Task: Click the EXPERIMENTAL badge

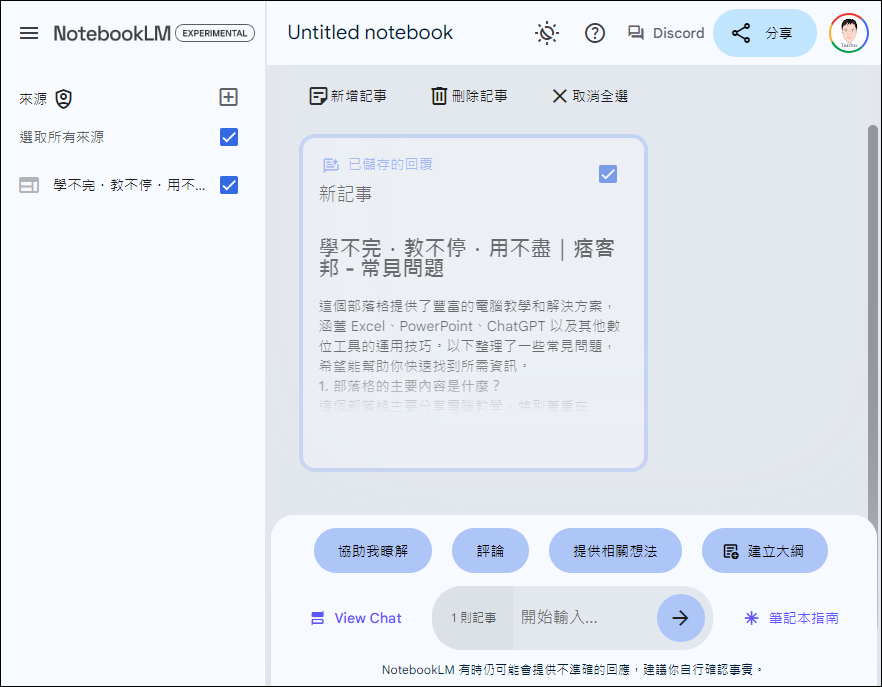Action: pos(215,33)
